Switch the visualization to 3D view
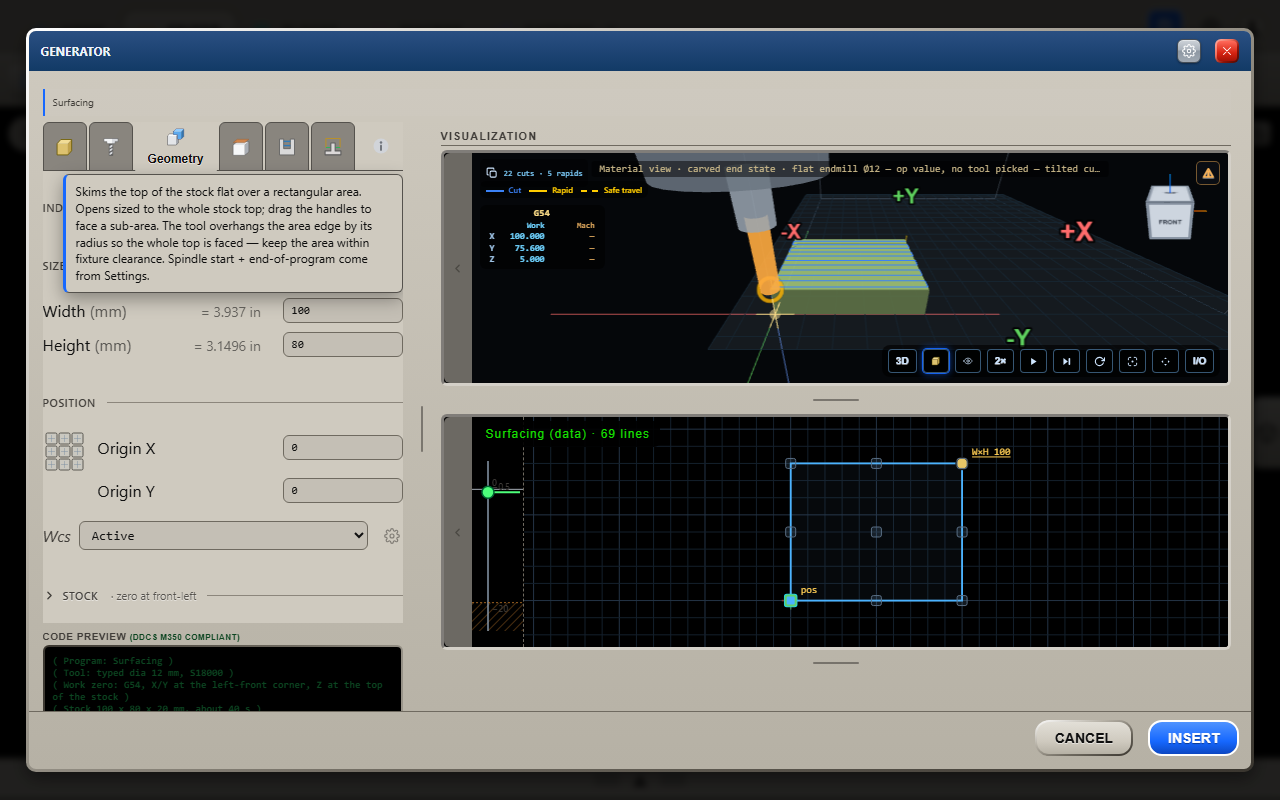 click(902, 361)
